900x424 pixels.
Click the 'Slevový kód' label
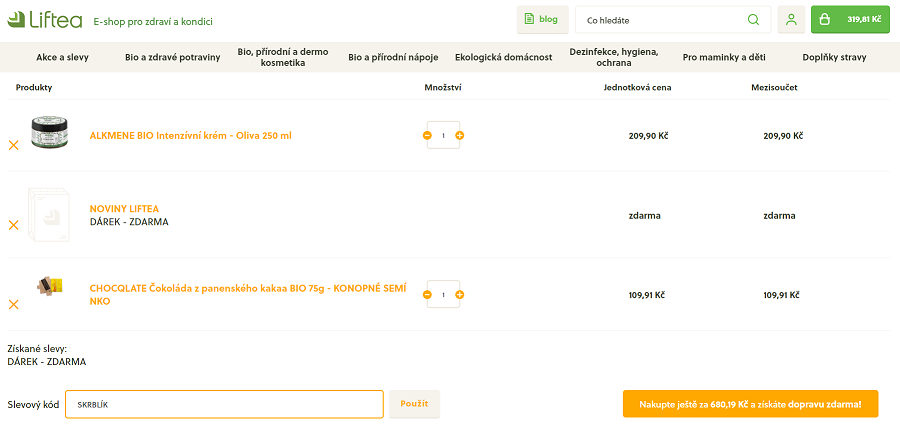click(33, 404)
